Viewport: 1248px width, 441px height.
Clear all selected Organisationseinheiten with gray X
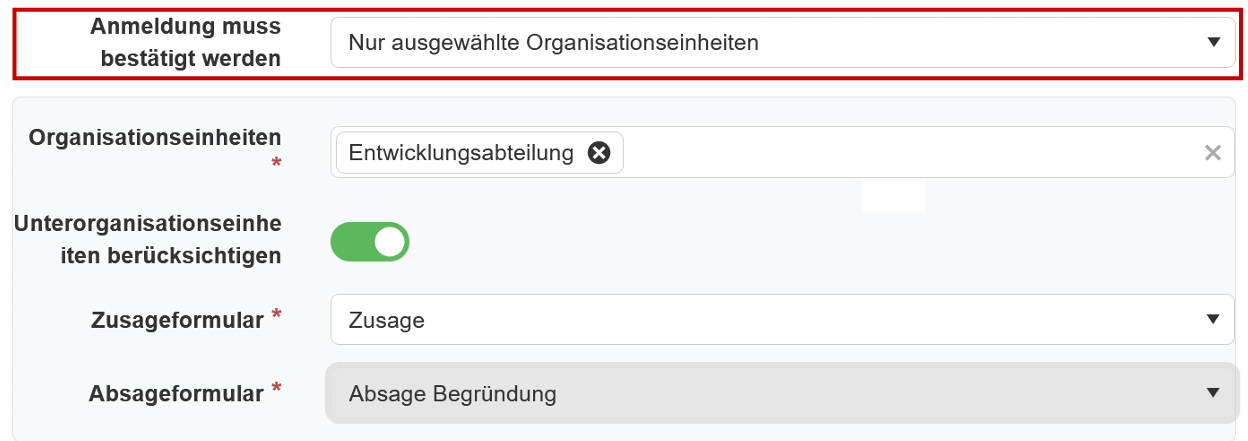click(1212, 153)
